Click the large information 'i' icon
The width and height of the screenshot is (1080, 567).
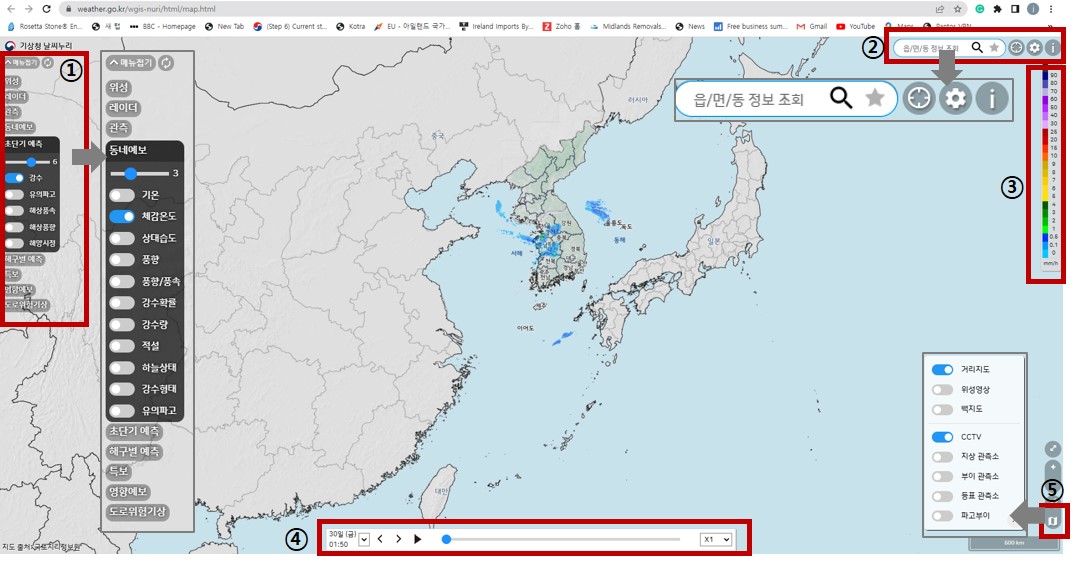tap(992, 99)
